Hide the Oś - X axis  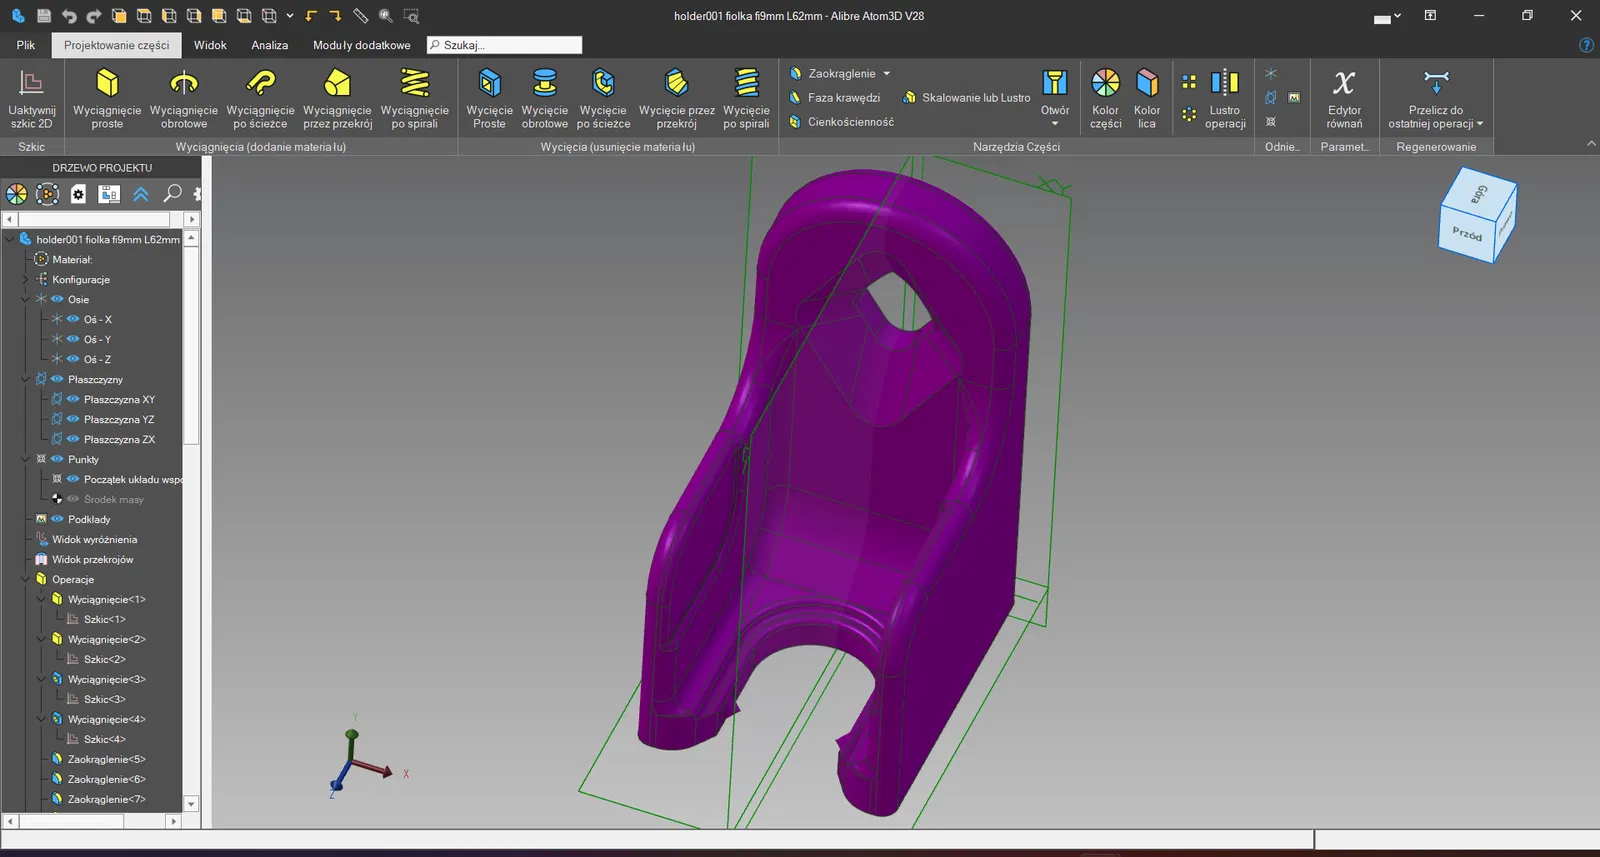[73, 319]
